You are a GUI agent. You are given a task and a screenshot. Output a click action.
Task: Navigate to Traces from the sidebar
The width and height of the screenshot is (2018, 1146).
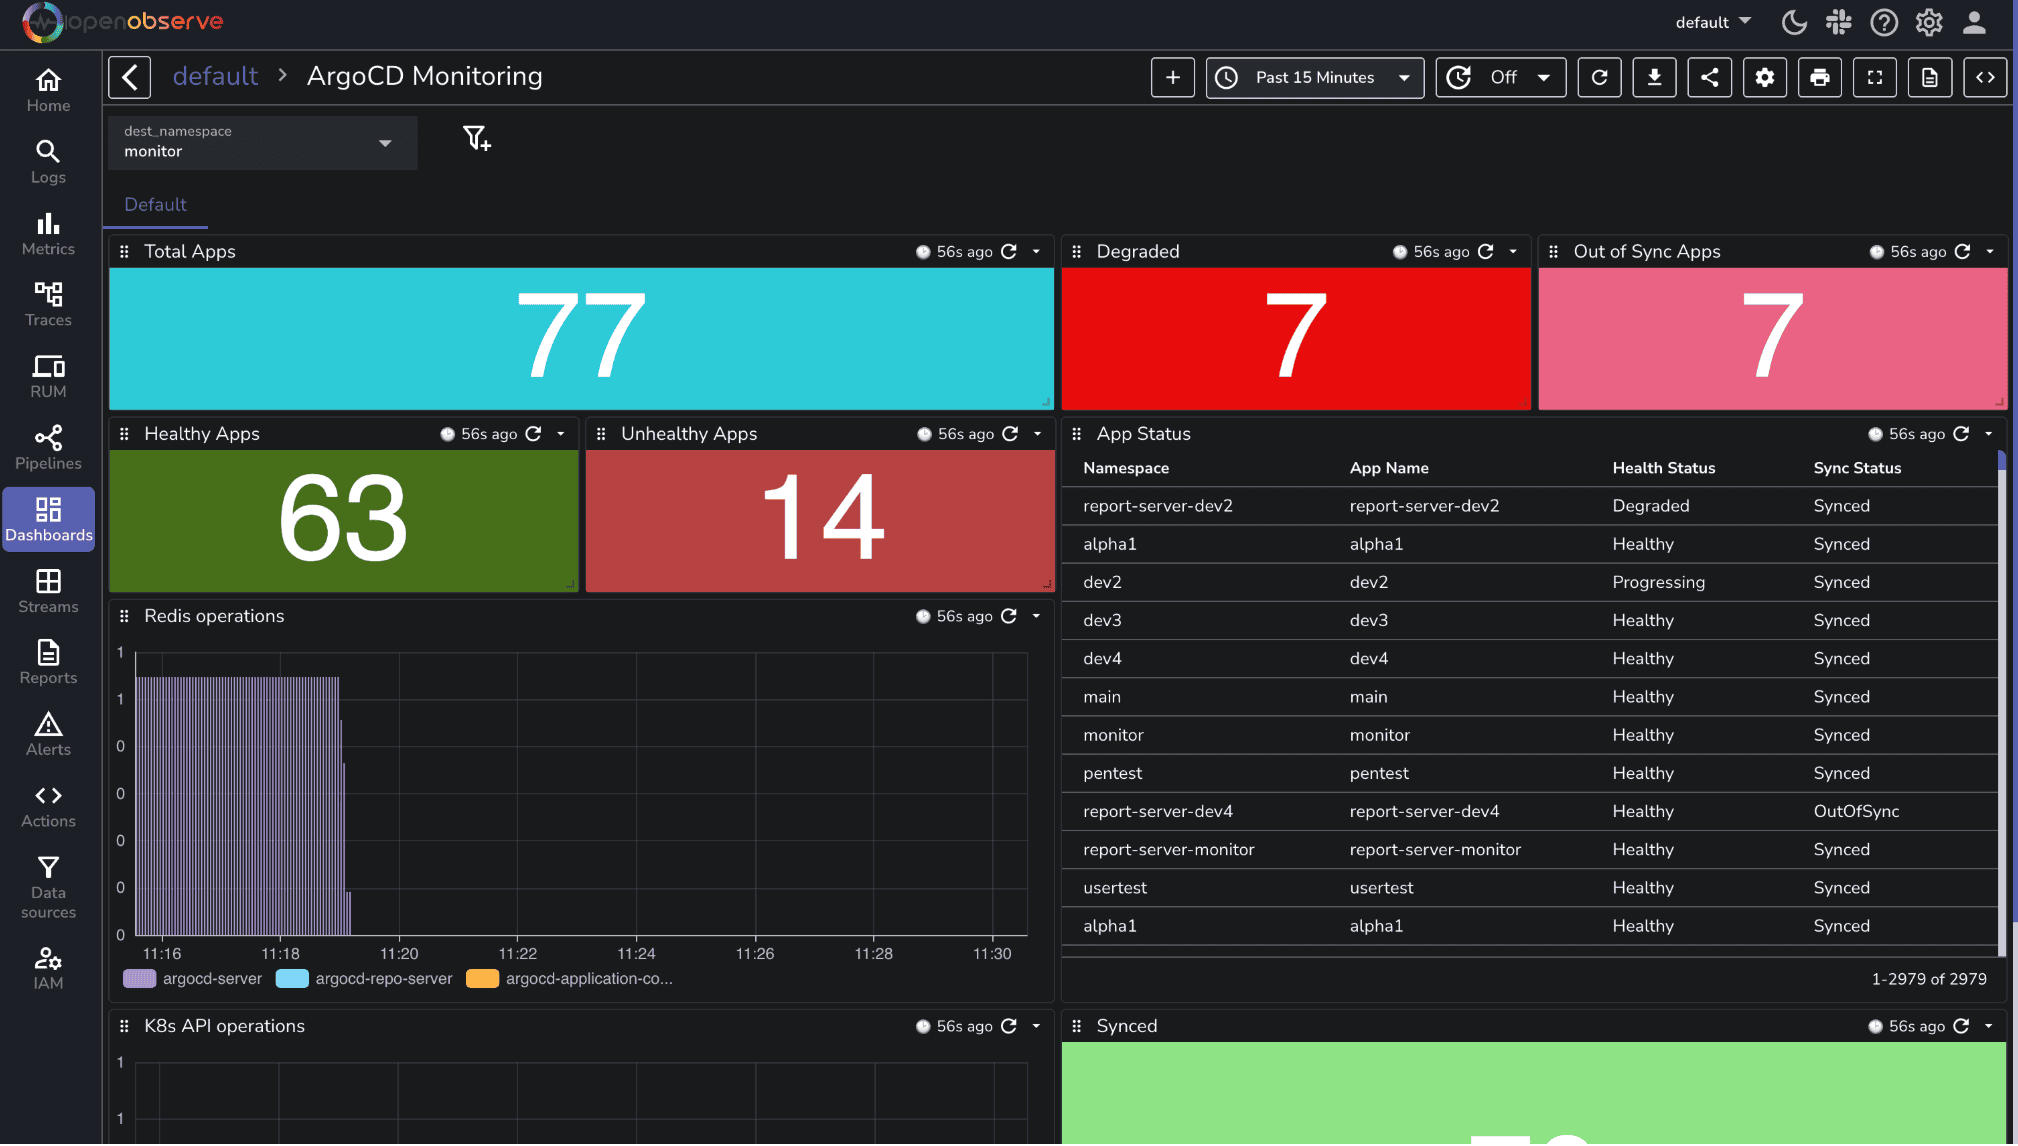48,303
